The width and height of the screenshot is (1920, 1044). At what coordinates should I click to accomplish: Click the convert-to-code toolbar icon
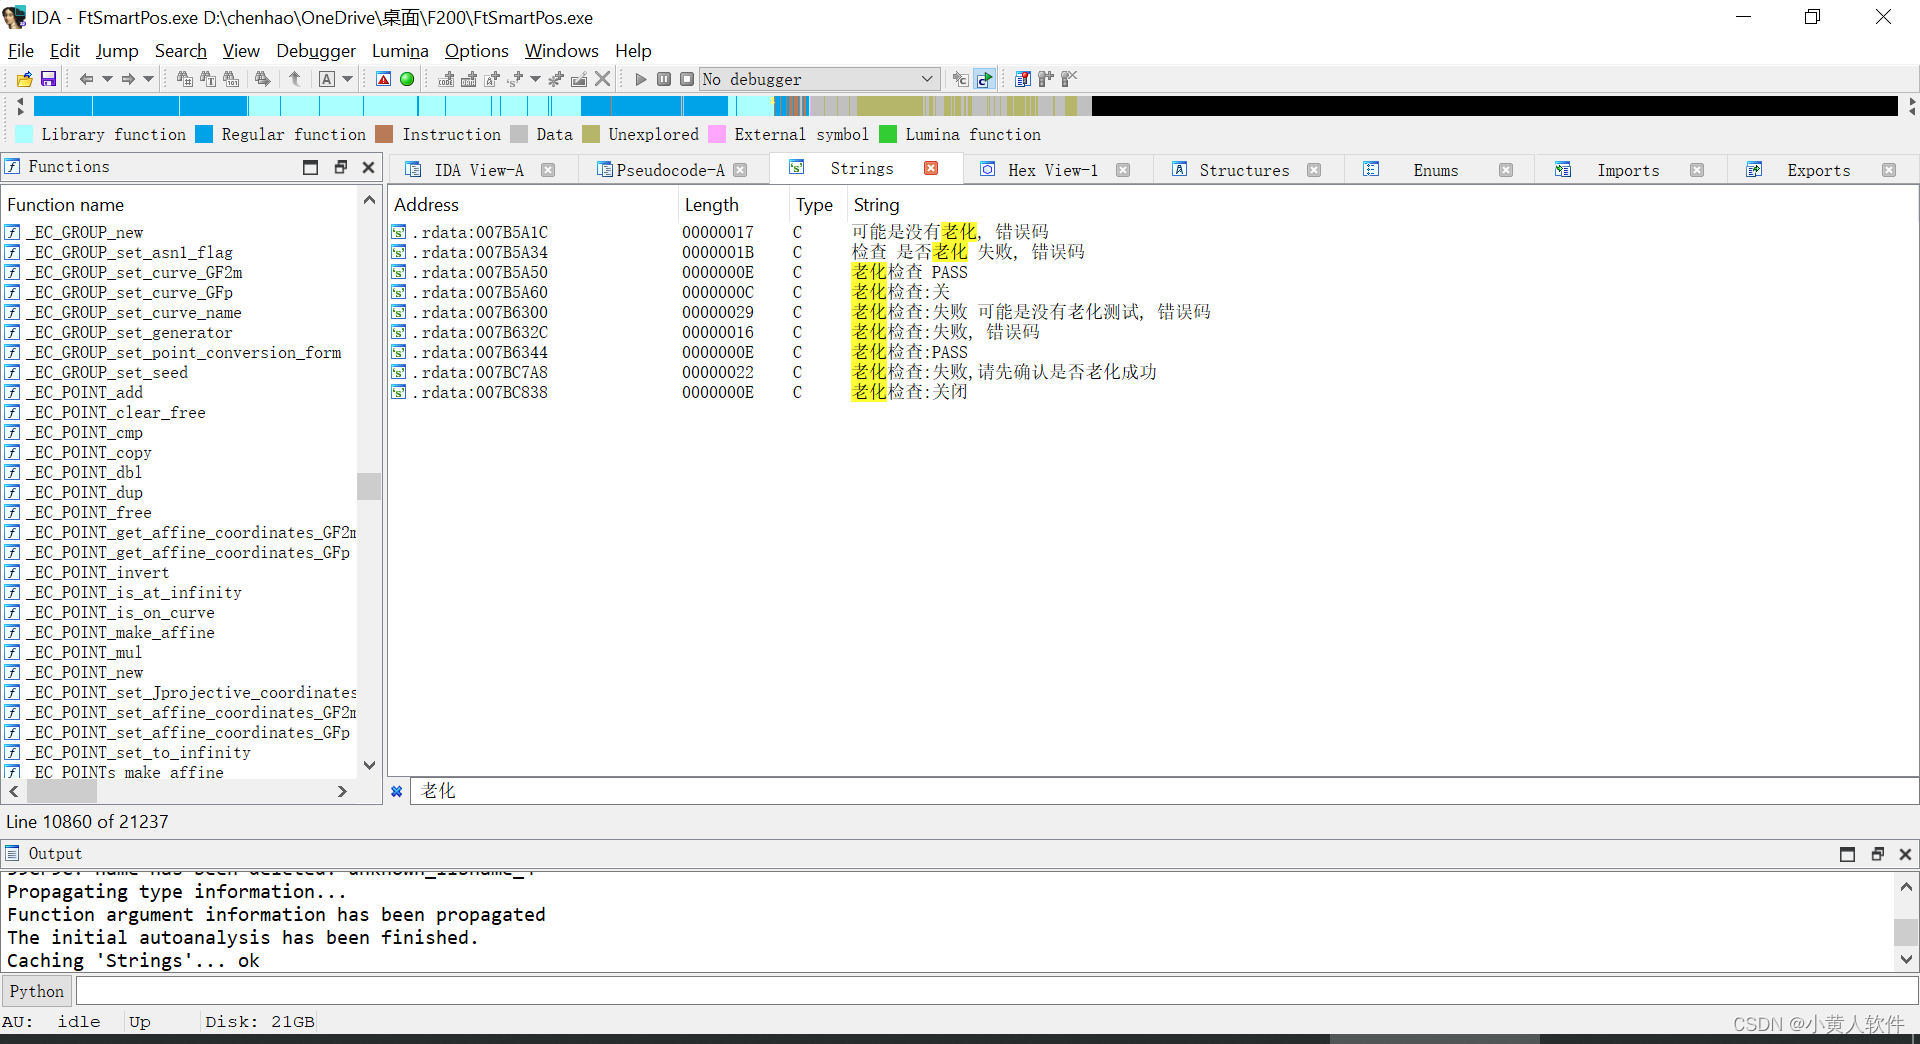tap(446, 79)
